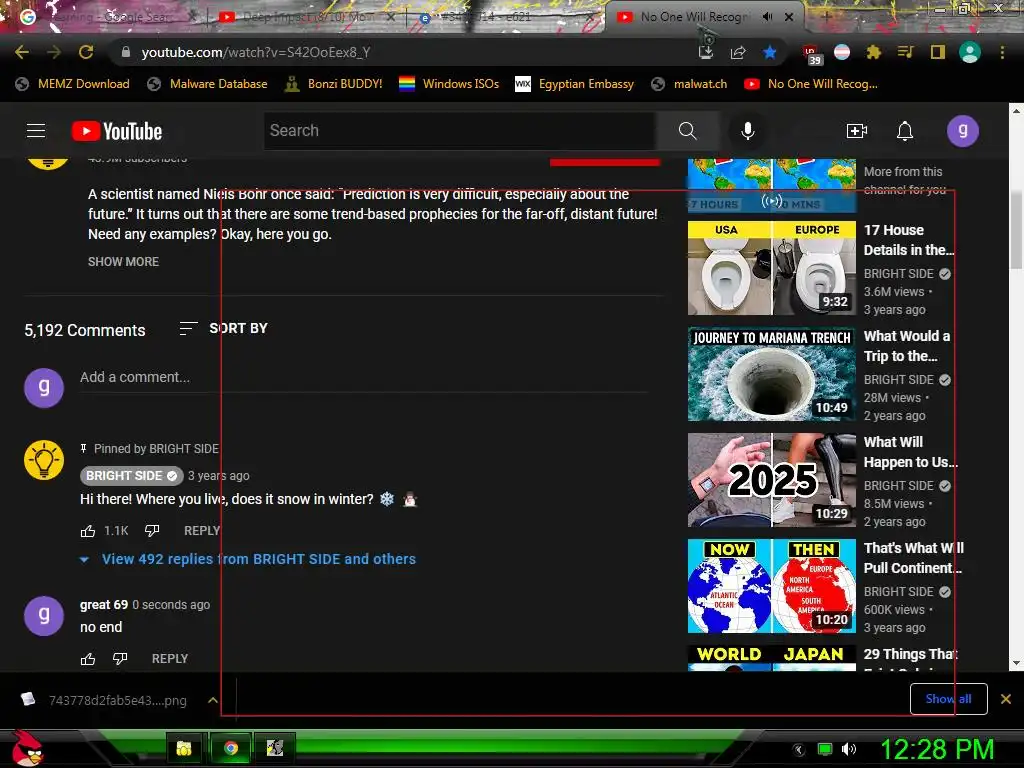Image resolution: width=1024 pixels, height=768 pixels.
Task: Open the file explorer taskbar icon
Action: 184,748
